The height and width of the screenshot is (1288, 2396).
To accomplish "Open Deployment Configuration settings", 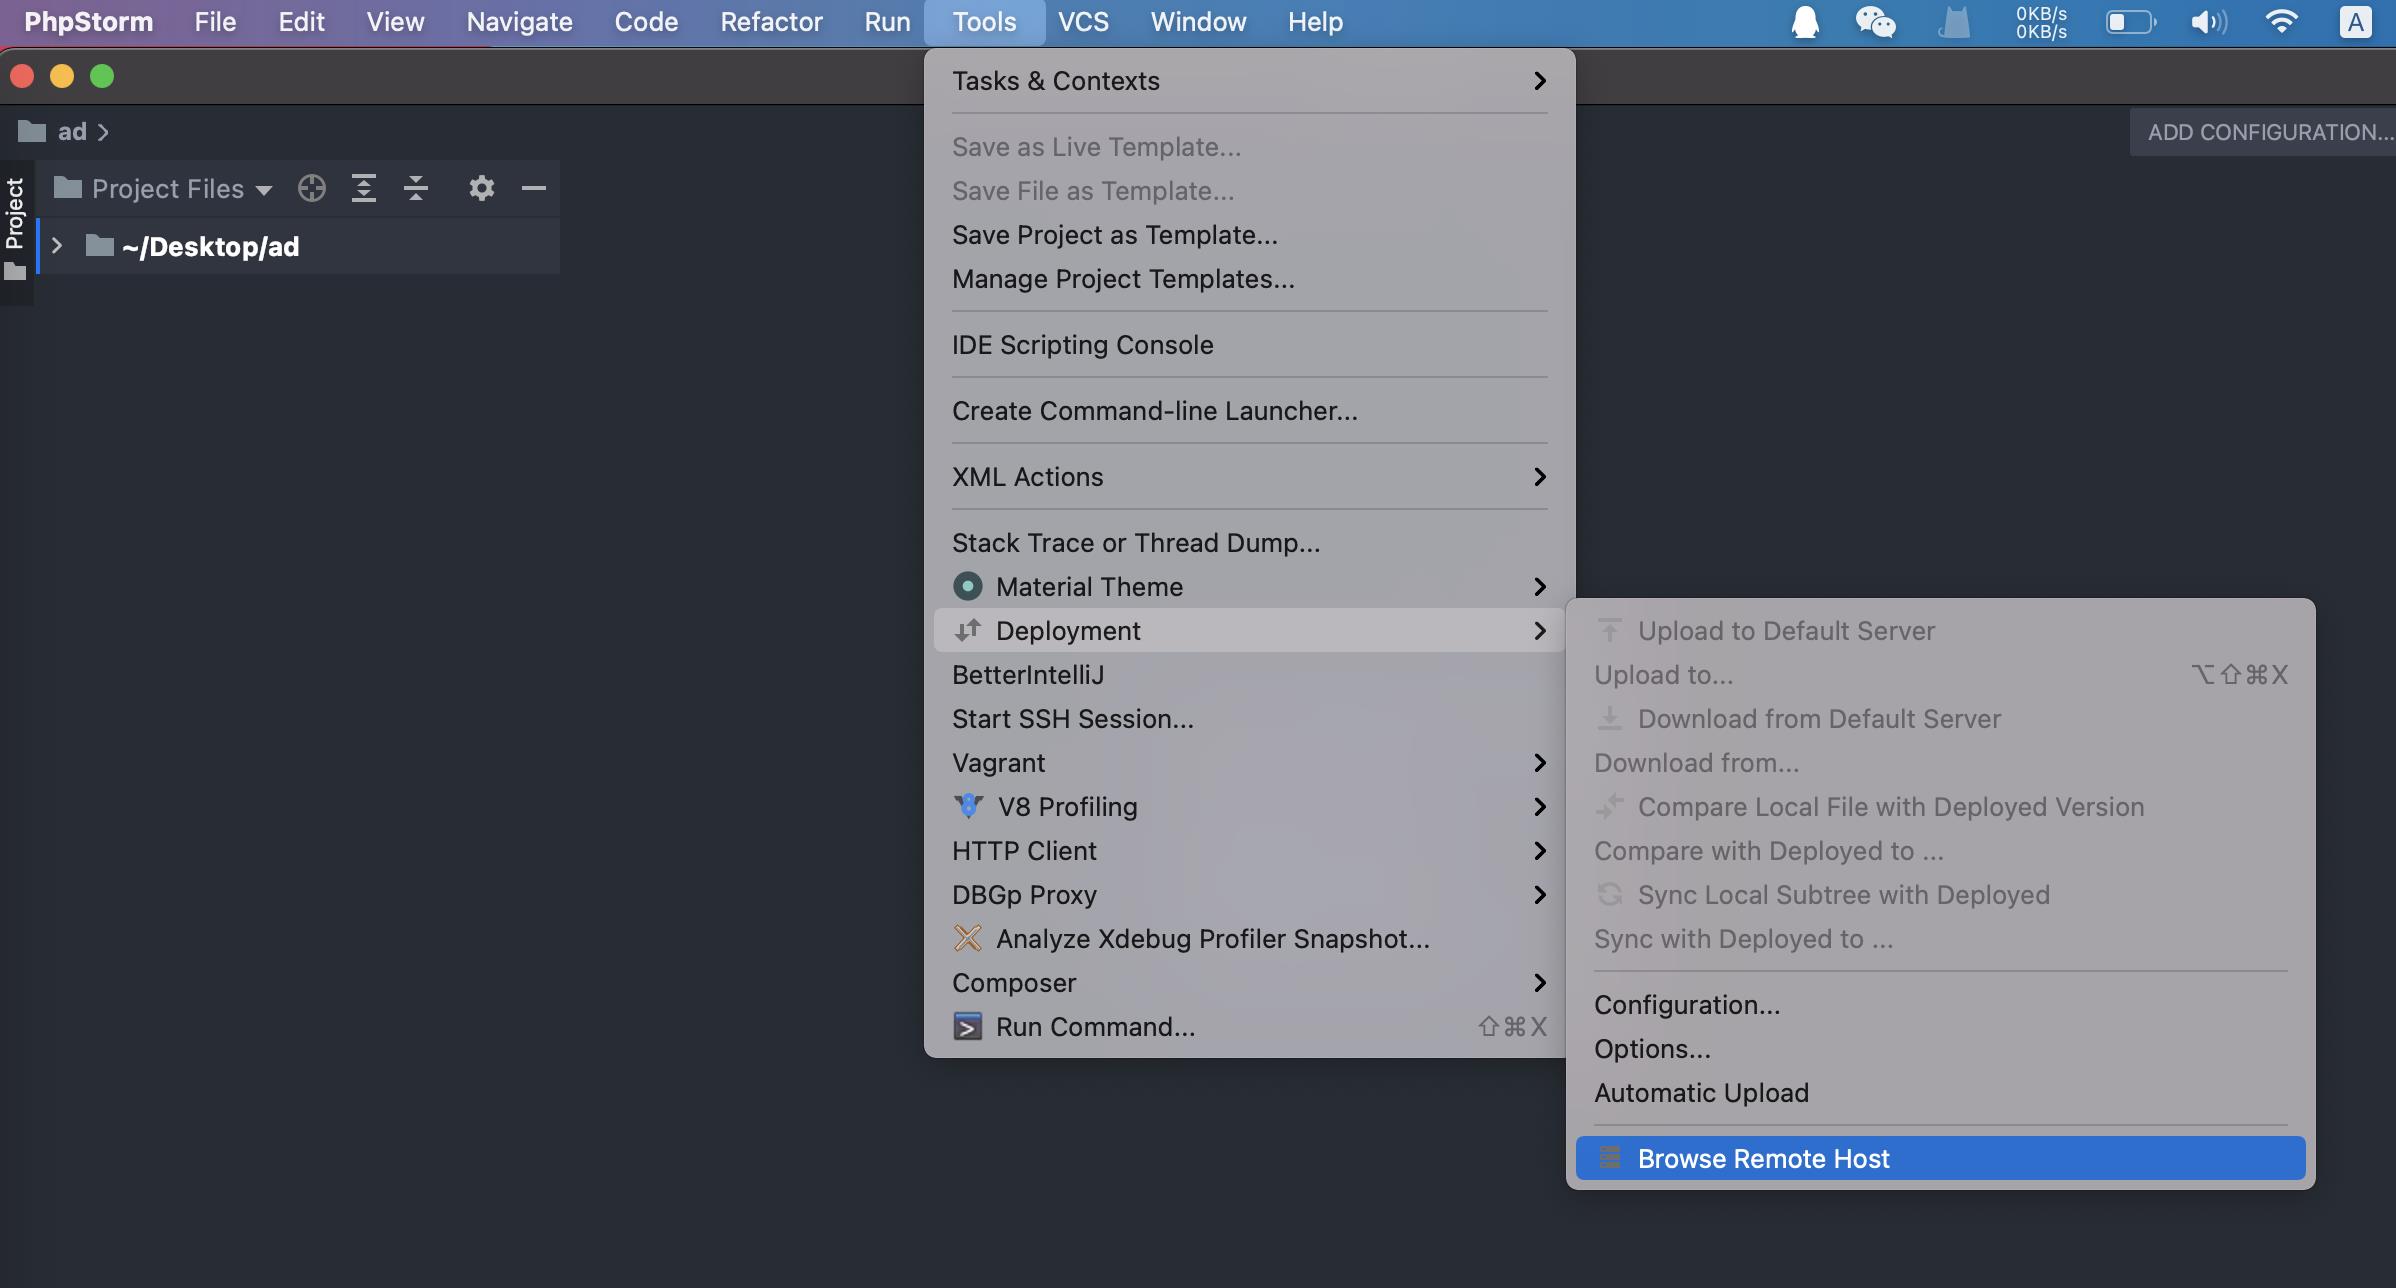I will point(1686,1002).
